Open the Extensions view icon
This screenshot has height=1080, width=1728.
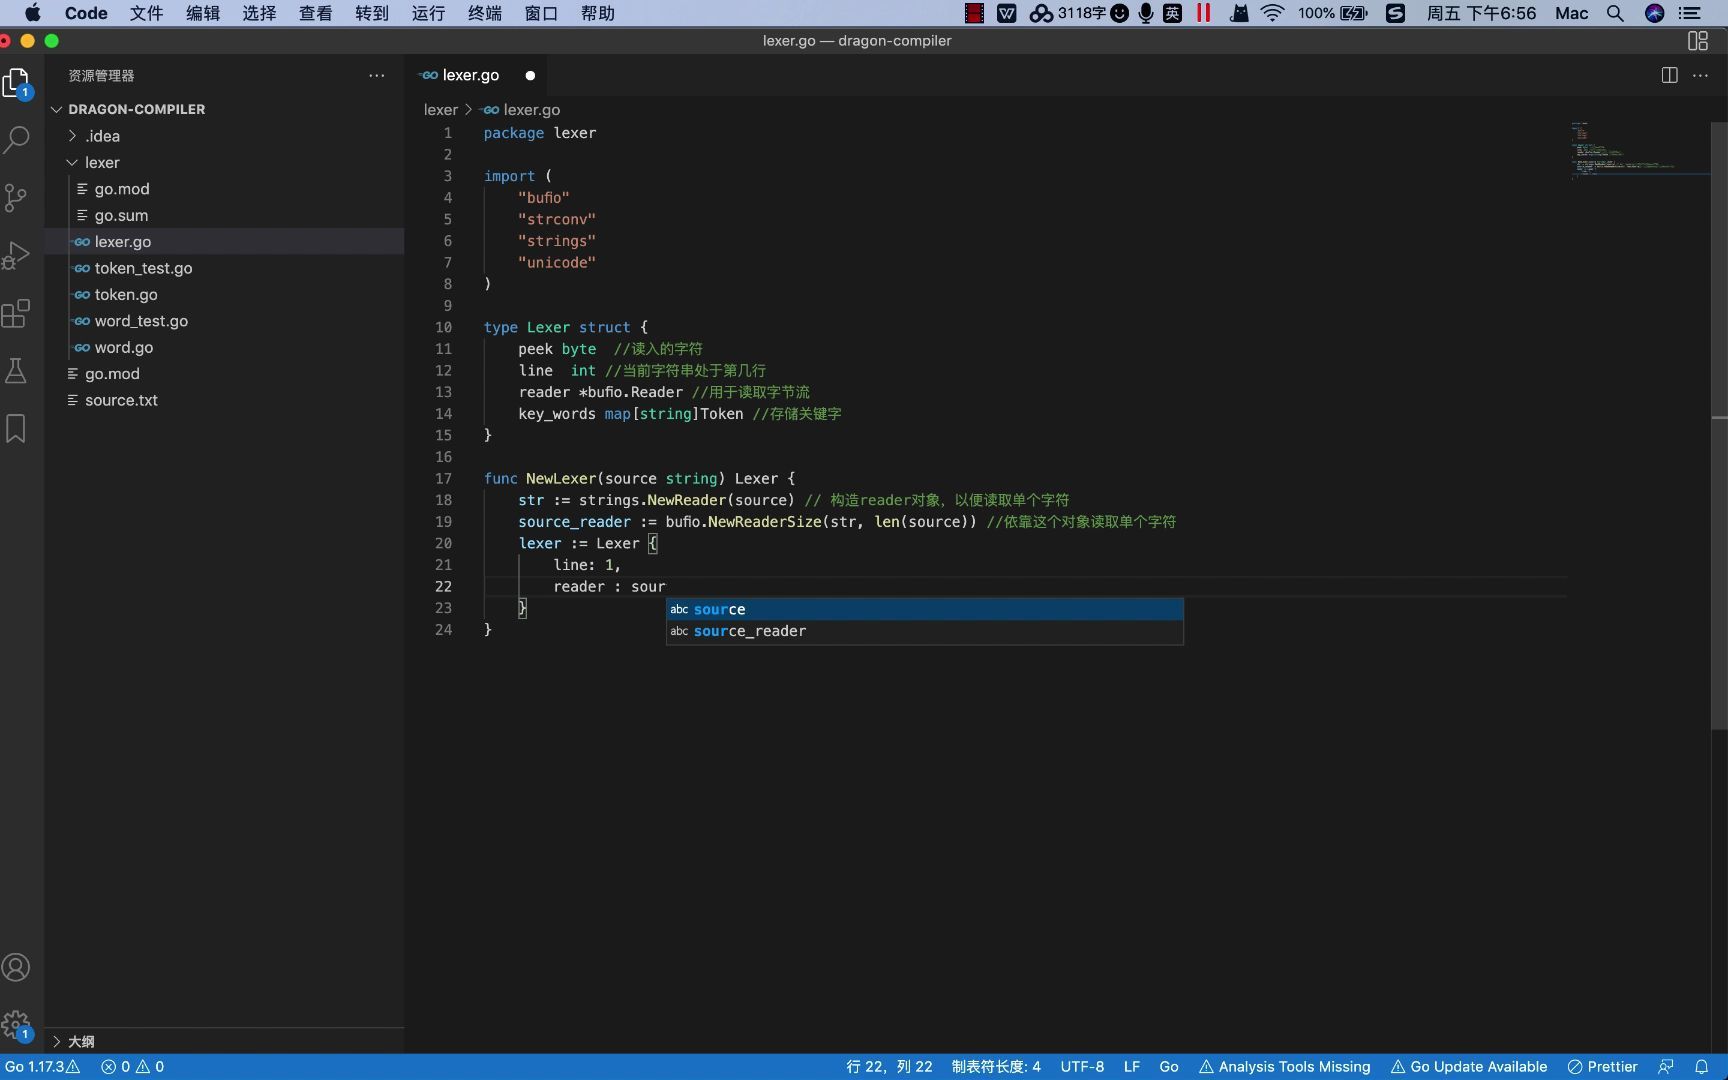point(17,313)
